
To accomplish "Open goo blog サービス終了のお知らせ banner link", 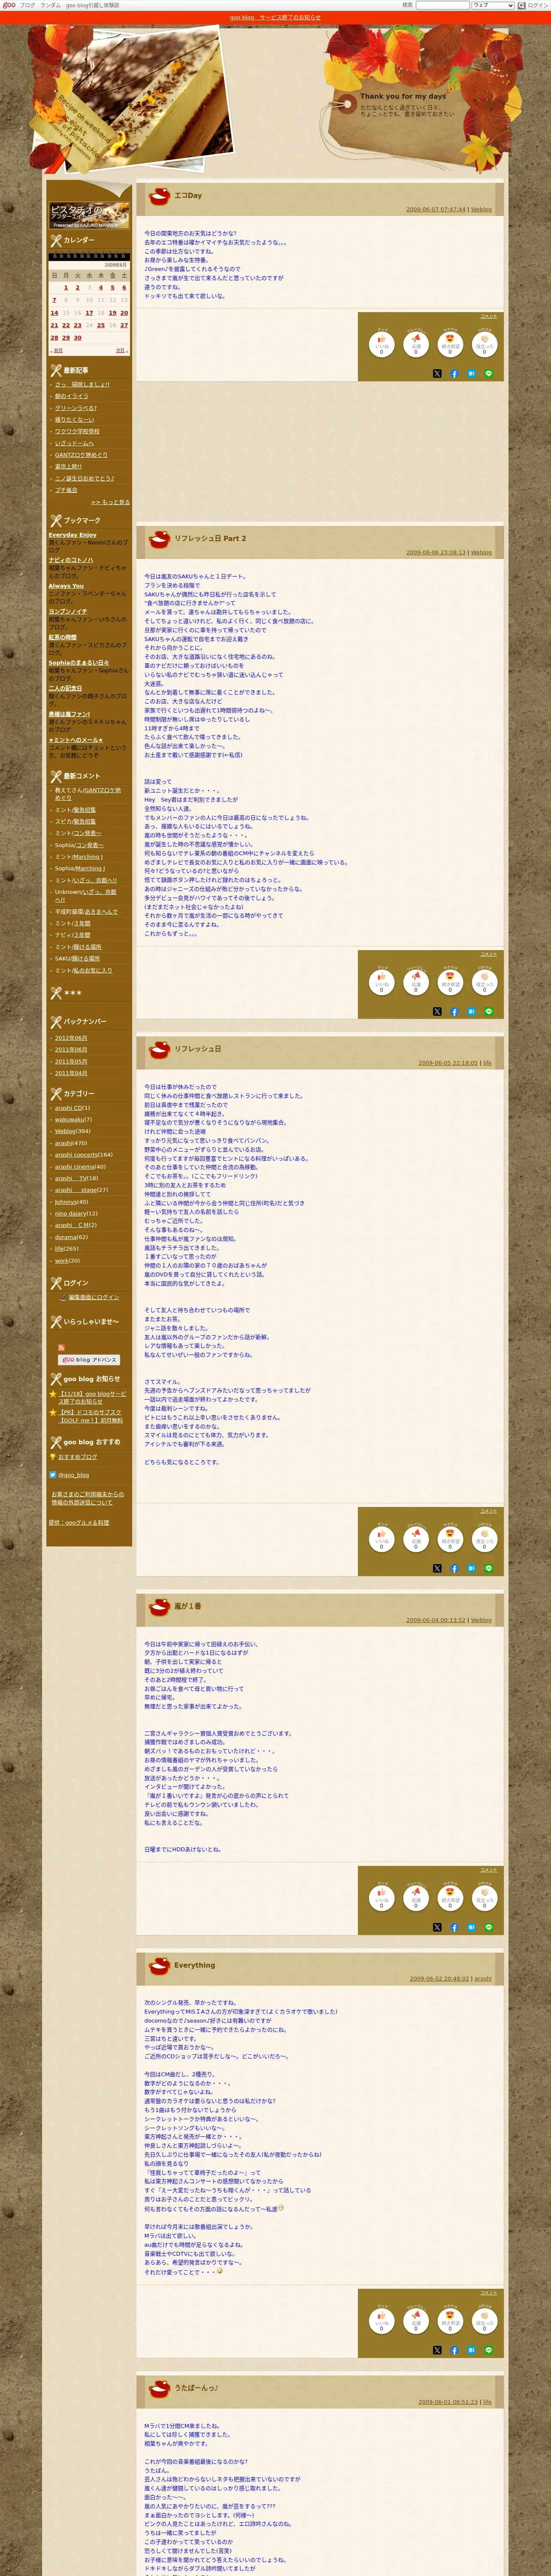I will [x=275, y=17].
